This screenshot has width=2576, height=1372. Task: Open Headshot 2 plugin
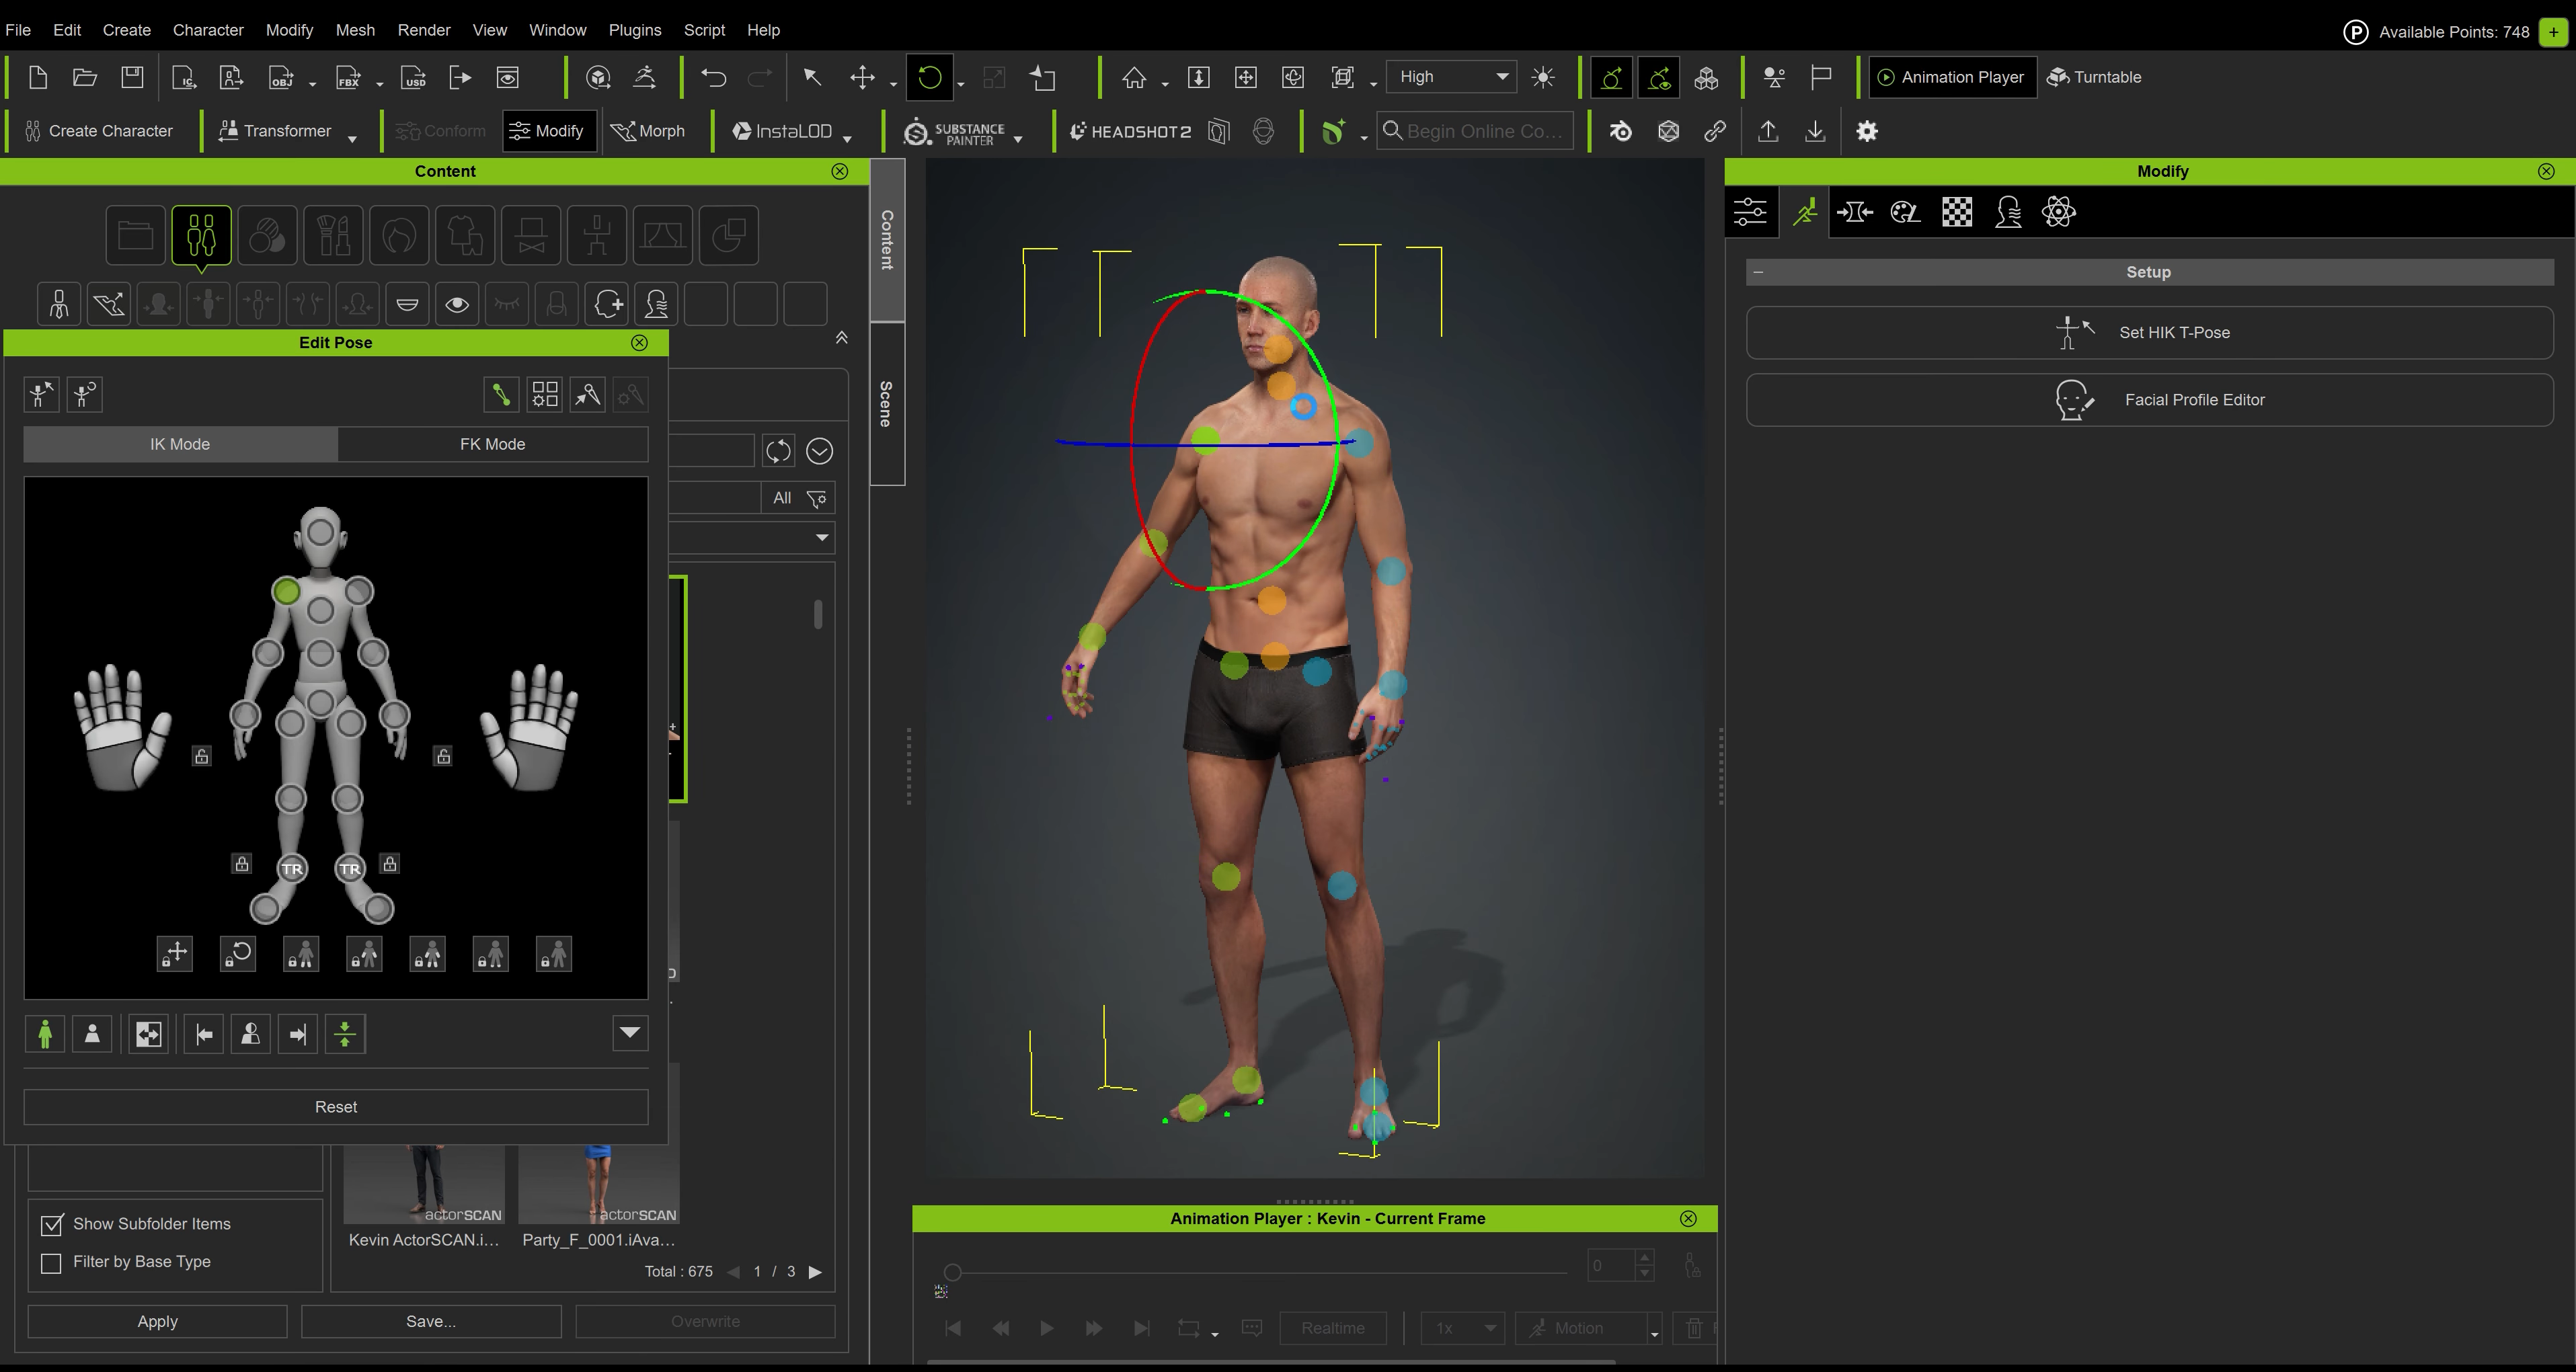click(1130, 131)
